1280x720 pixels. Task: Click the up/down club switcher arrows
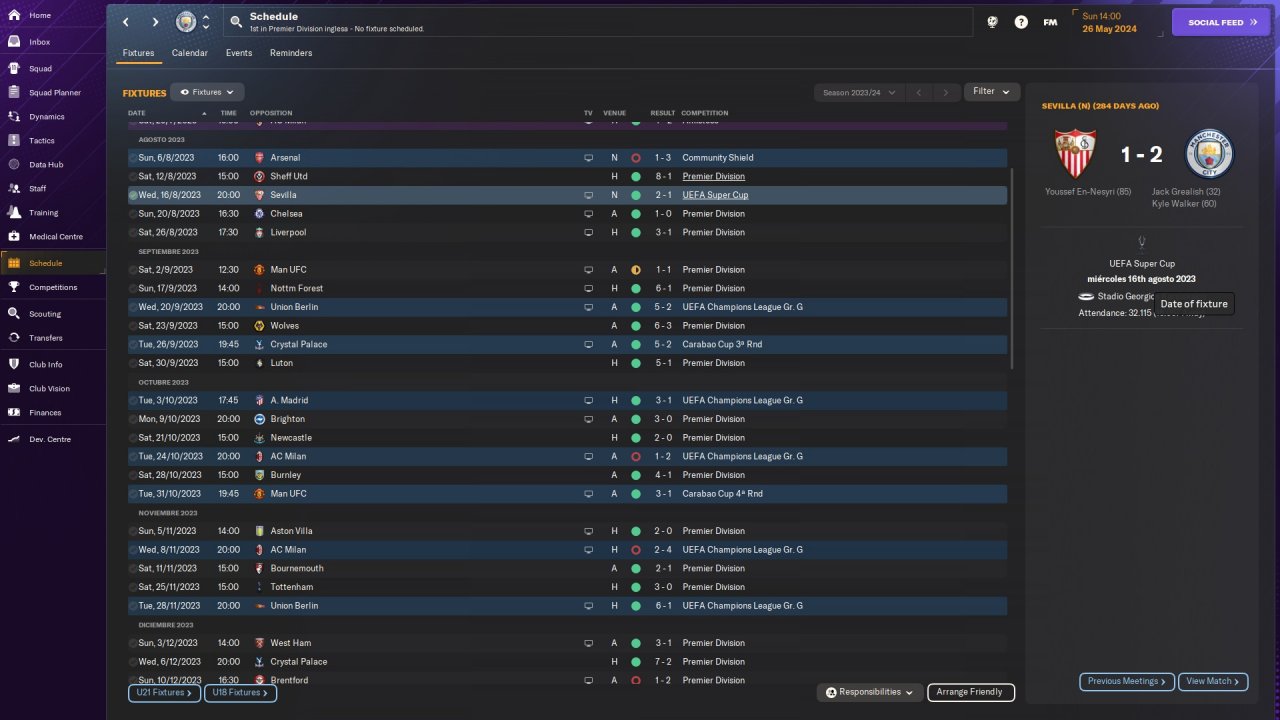click(x=206, y=22)
